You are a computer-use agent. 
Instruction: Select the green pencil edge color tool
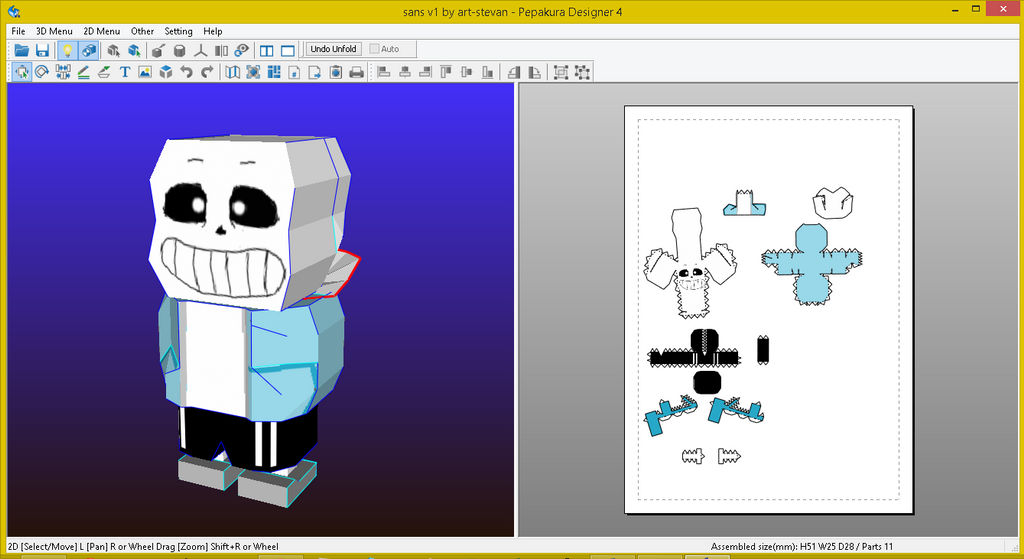(x=83, y=72)
